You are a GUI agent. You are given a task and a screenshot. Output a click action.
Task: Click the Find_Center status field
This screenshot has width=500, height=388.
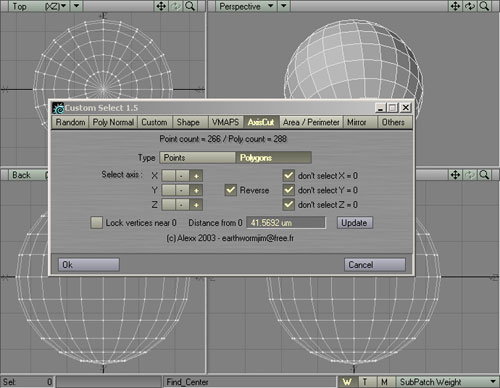coord(250,382)
